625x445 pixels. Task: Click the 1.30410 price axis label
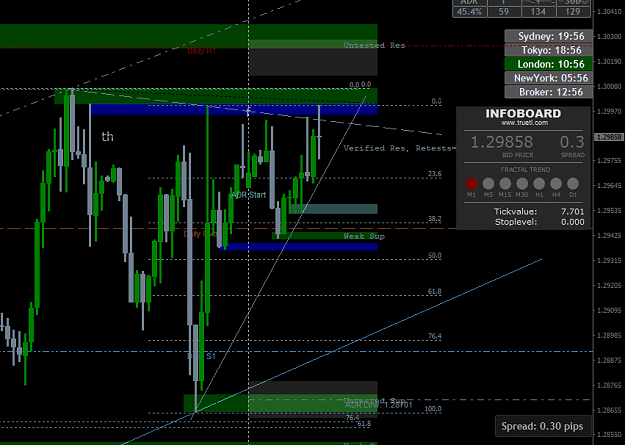coord(610,12)
